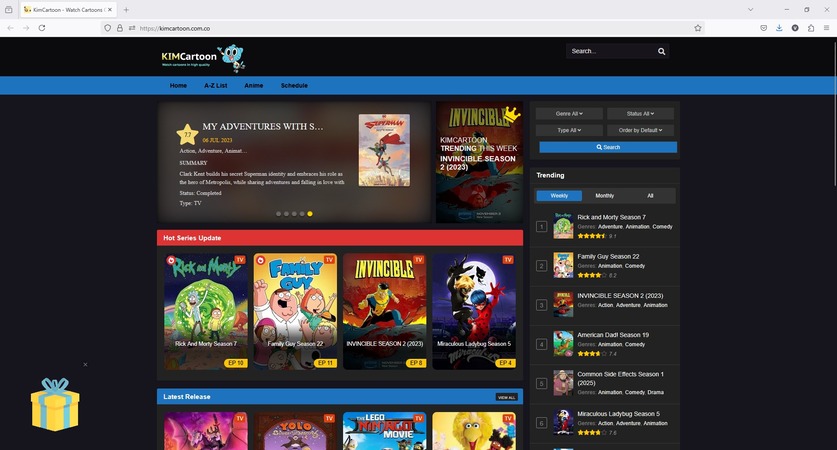The width and height of the screenshot is (837, 450).
Task: Open the Status All dropdown
Action: tap(640, 114)
